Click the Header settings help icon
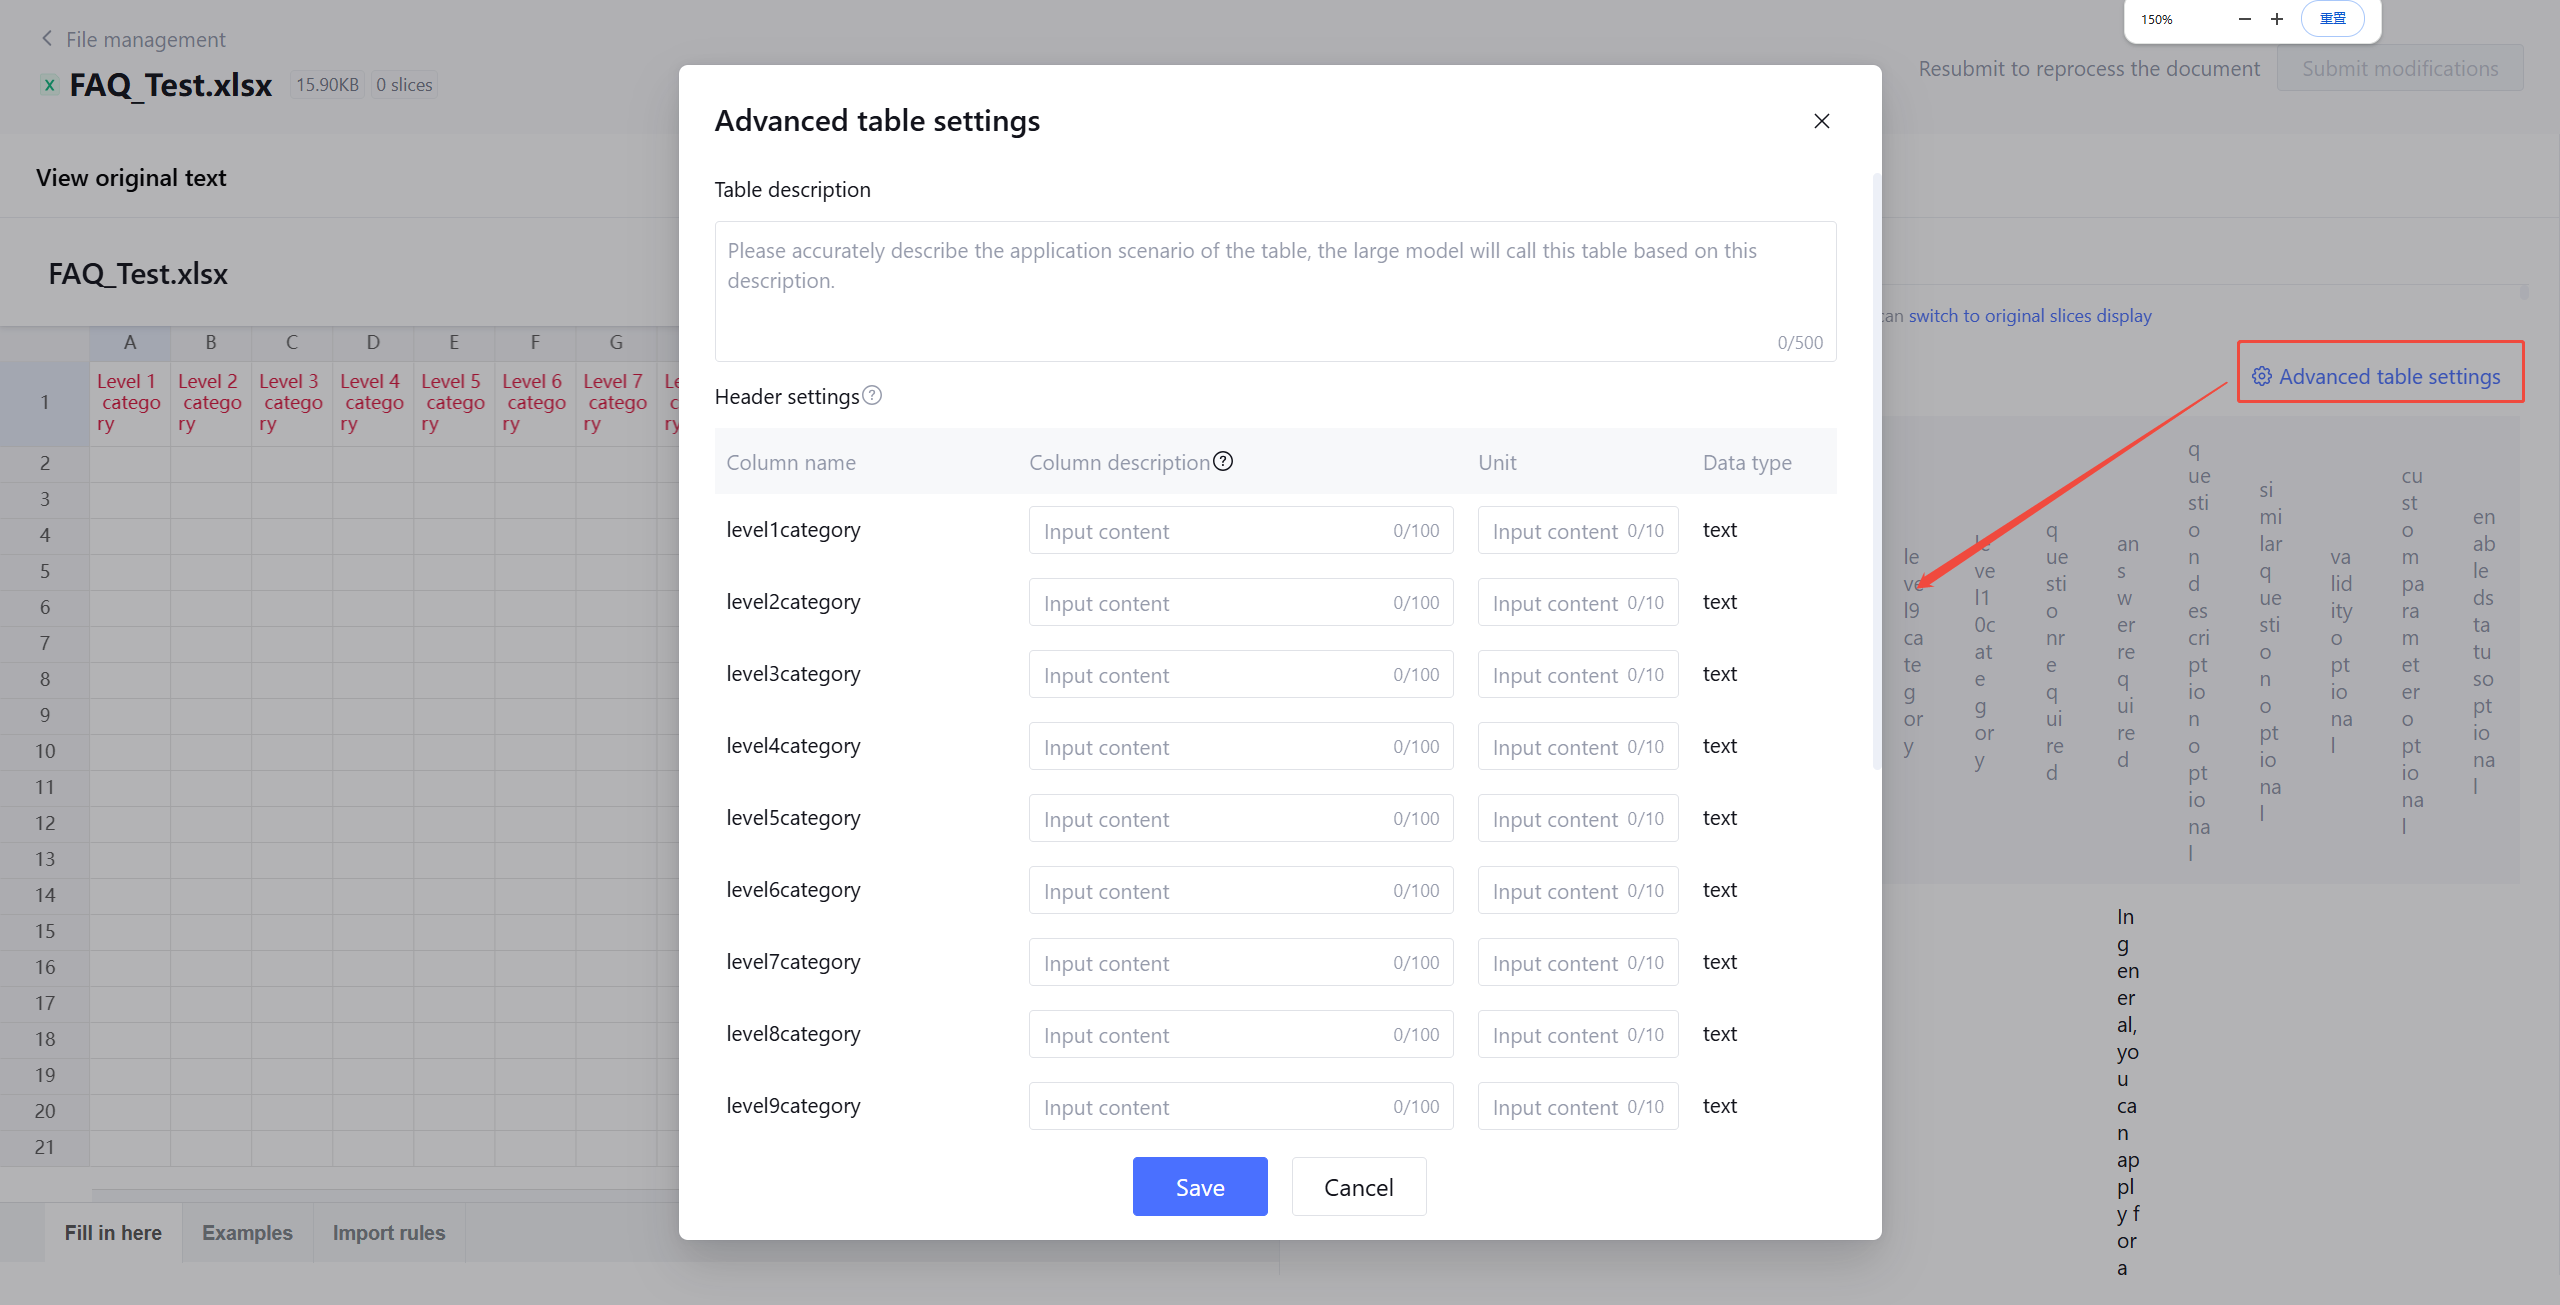Image resolution: width=2560 pixels, height=1305 pixels. pyautogui.click(x=872, y=396)
